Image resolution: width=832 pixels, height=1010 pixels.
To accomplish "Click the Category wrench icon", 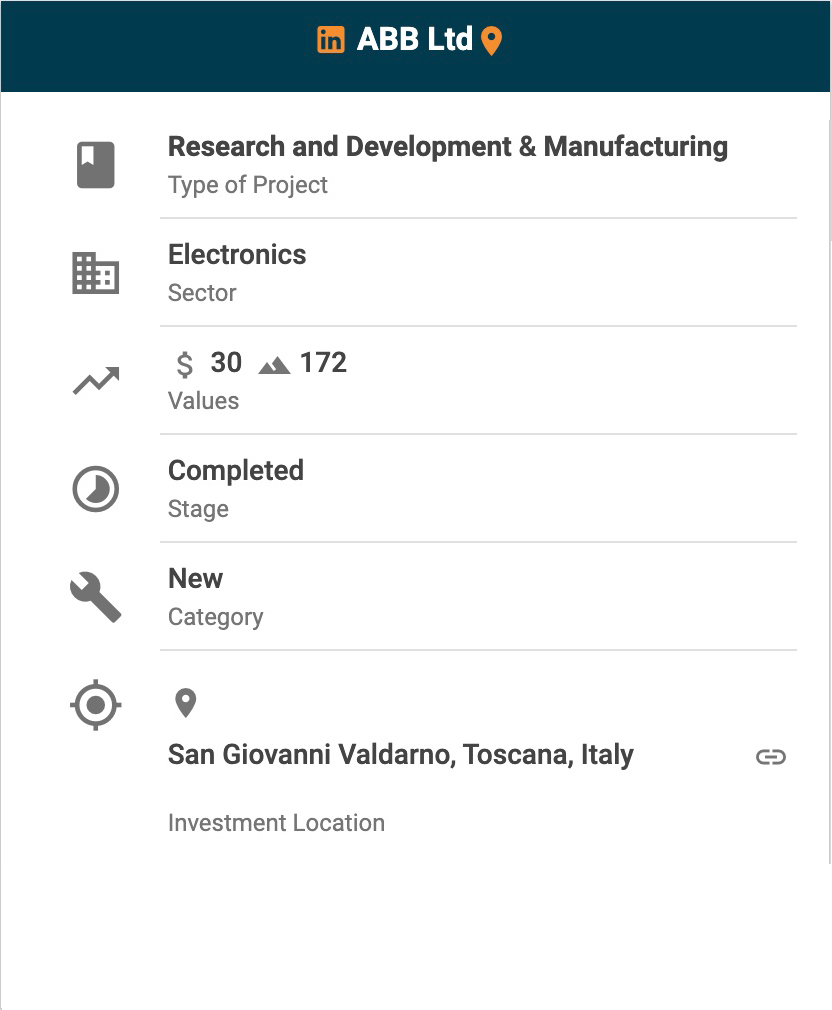I will 96,598.
